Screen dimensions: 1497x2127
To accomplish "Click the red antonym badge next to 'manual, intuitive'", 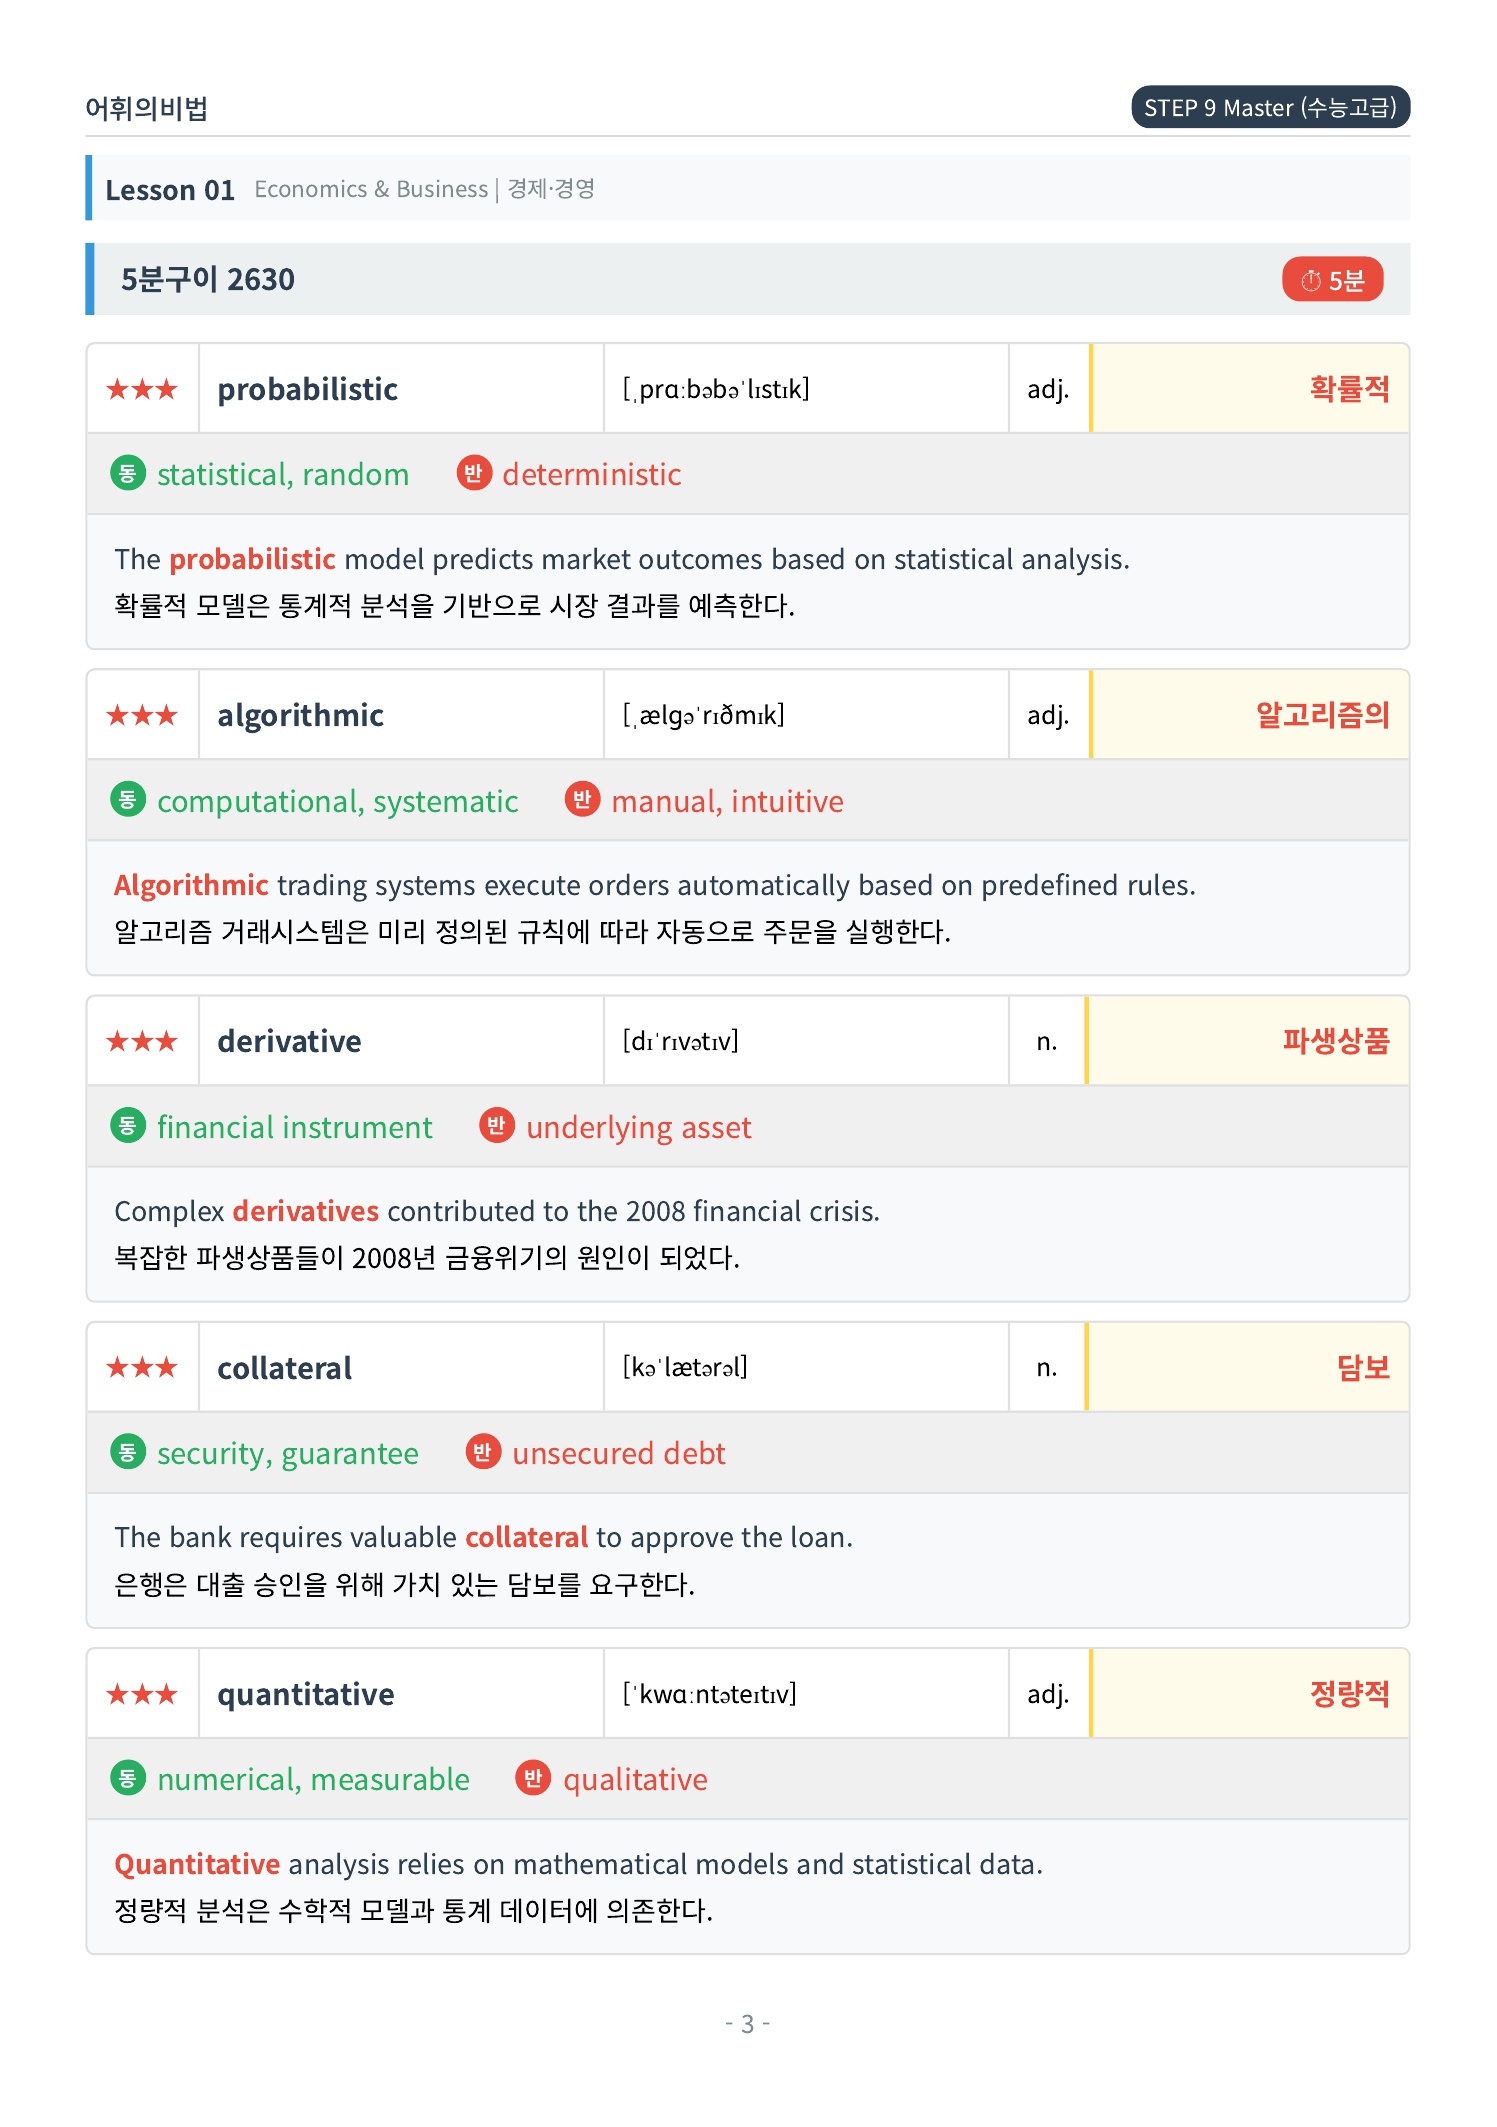I will pos(582,800).
